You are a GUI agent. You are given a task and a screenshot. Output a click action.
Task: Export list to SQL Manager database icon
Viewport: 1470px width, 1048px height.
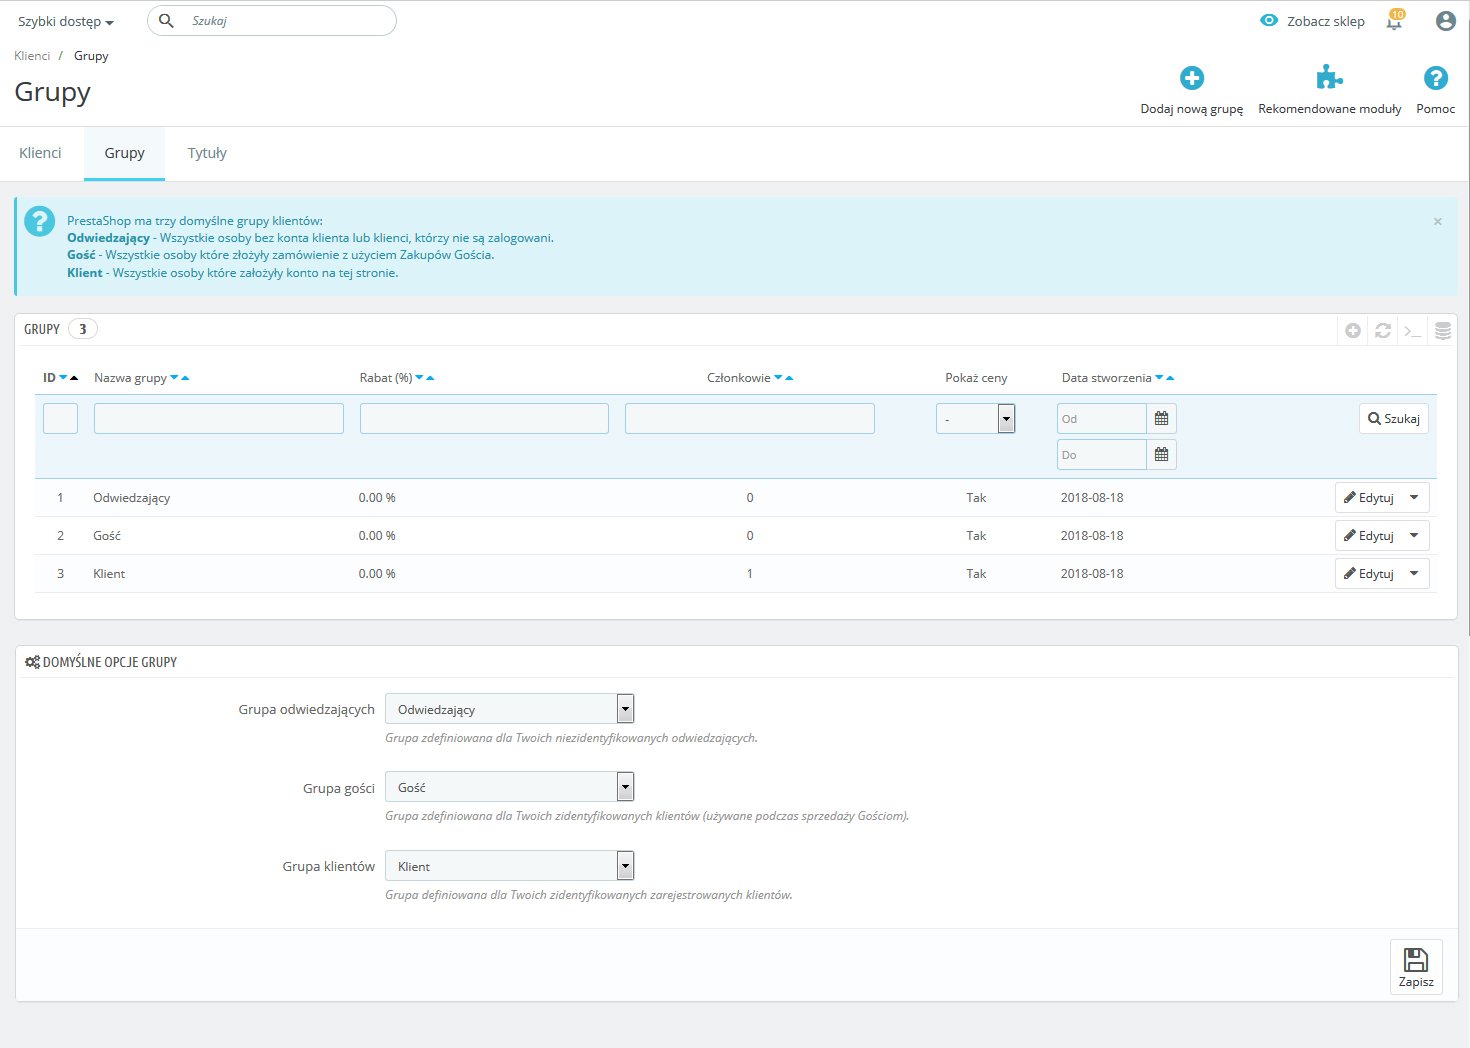point(1442,331)
